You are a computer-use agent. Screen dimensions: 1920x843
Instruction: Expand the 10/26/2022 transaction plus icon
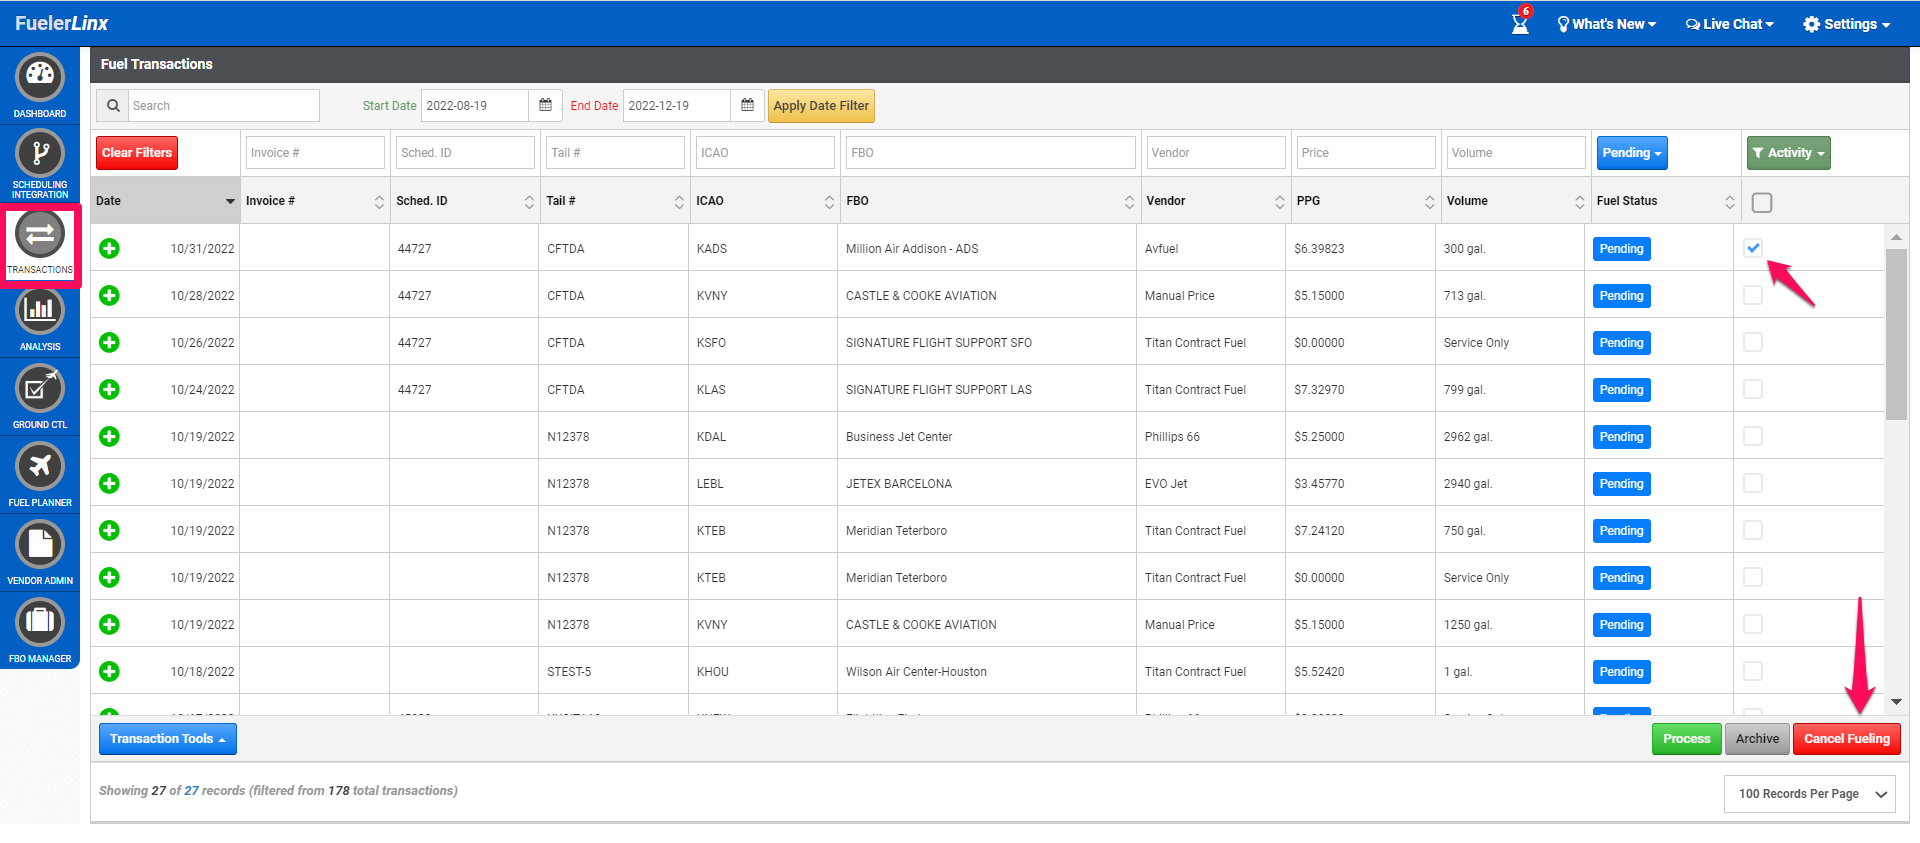click(x=109, y=342)
